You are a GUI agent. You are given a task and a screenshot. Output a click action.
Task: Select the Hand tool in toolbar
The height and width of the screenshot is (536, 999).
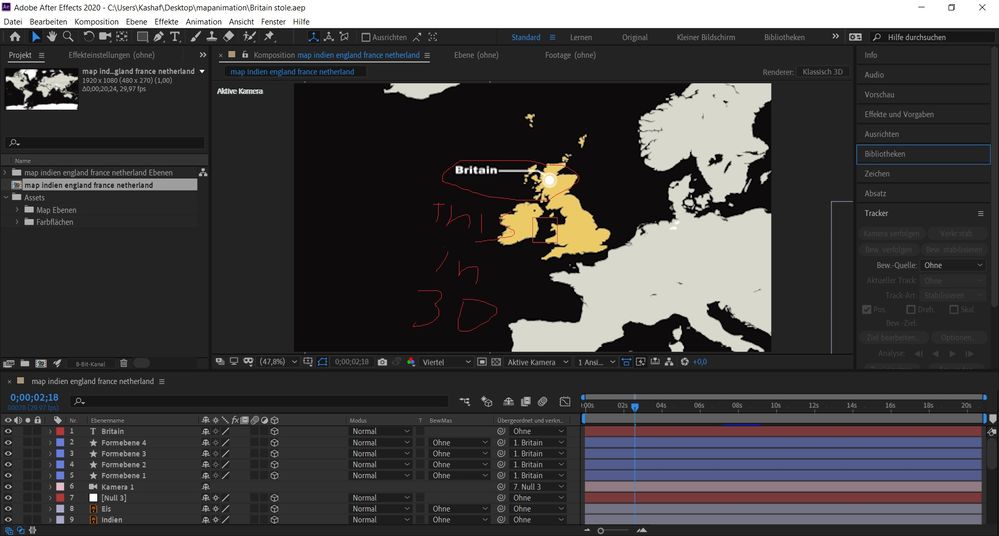tap(52, 37)
